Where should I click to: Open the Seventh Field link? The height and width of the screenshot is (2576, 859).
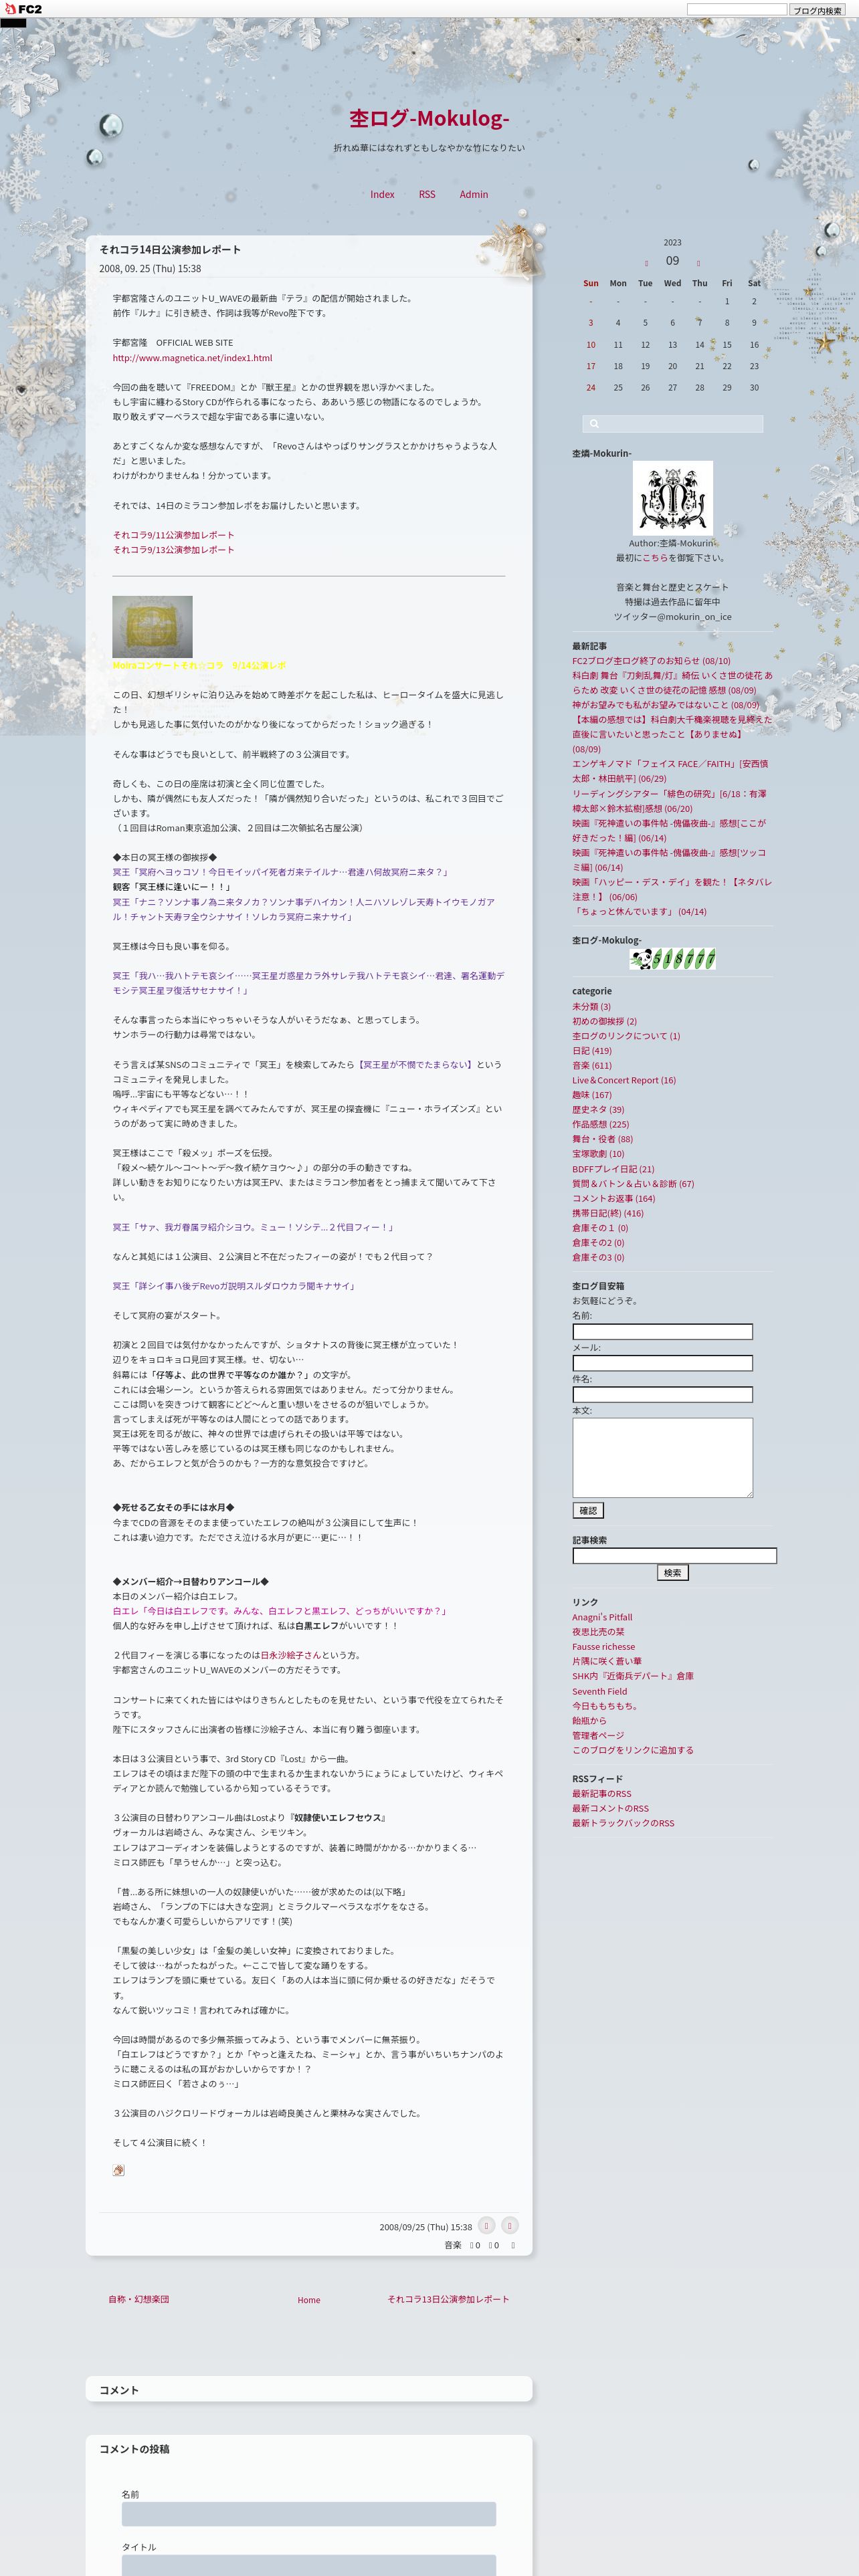pos(600,1692)
